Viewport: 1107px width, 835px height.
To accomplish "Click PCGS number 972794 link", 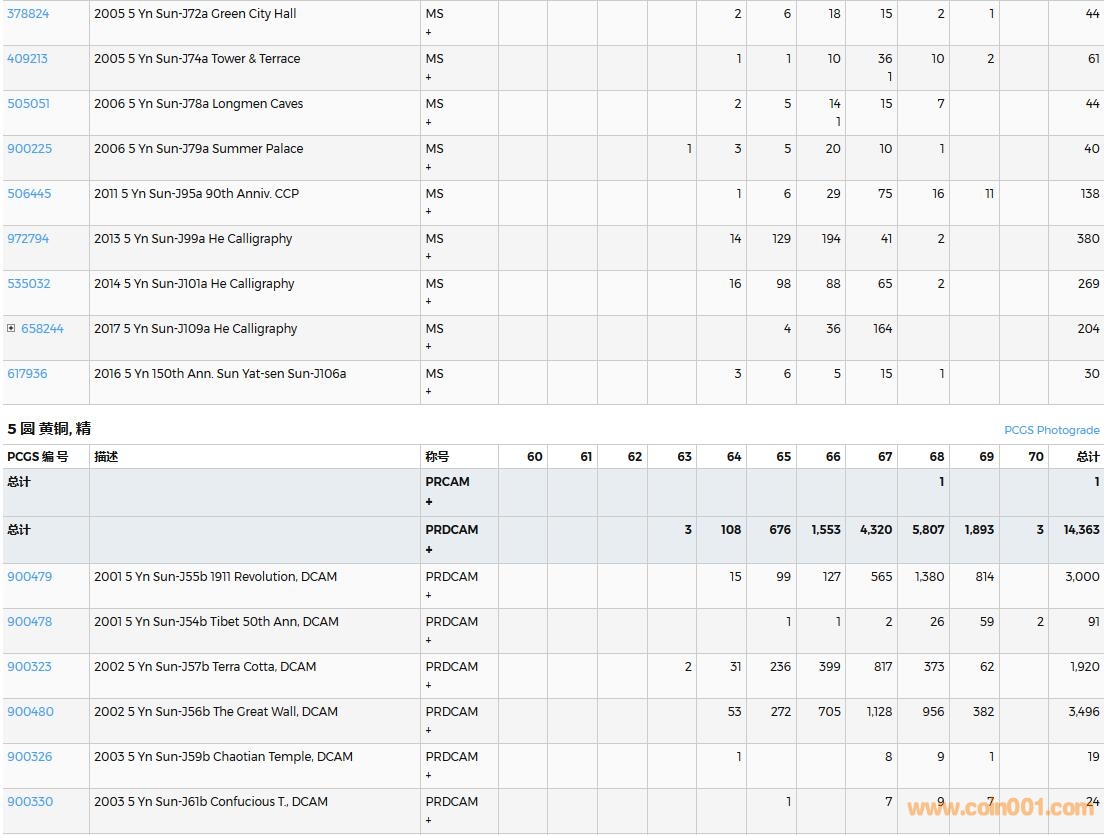I will click(28, 239).
